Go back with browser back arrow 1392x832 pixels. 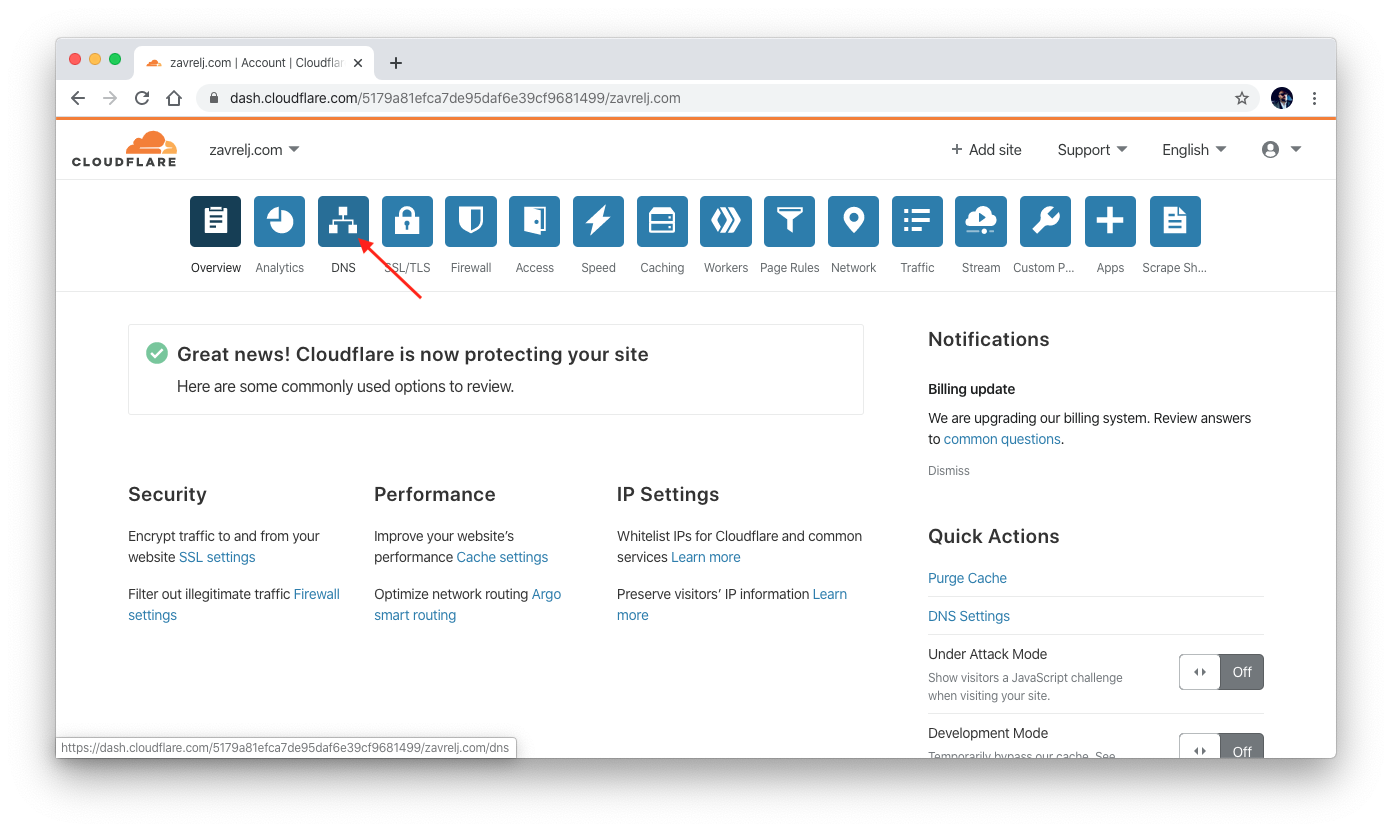[78, 98]
